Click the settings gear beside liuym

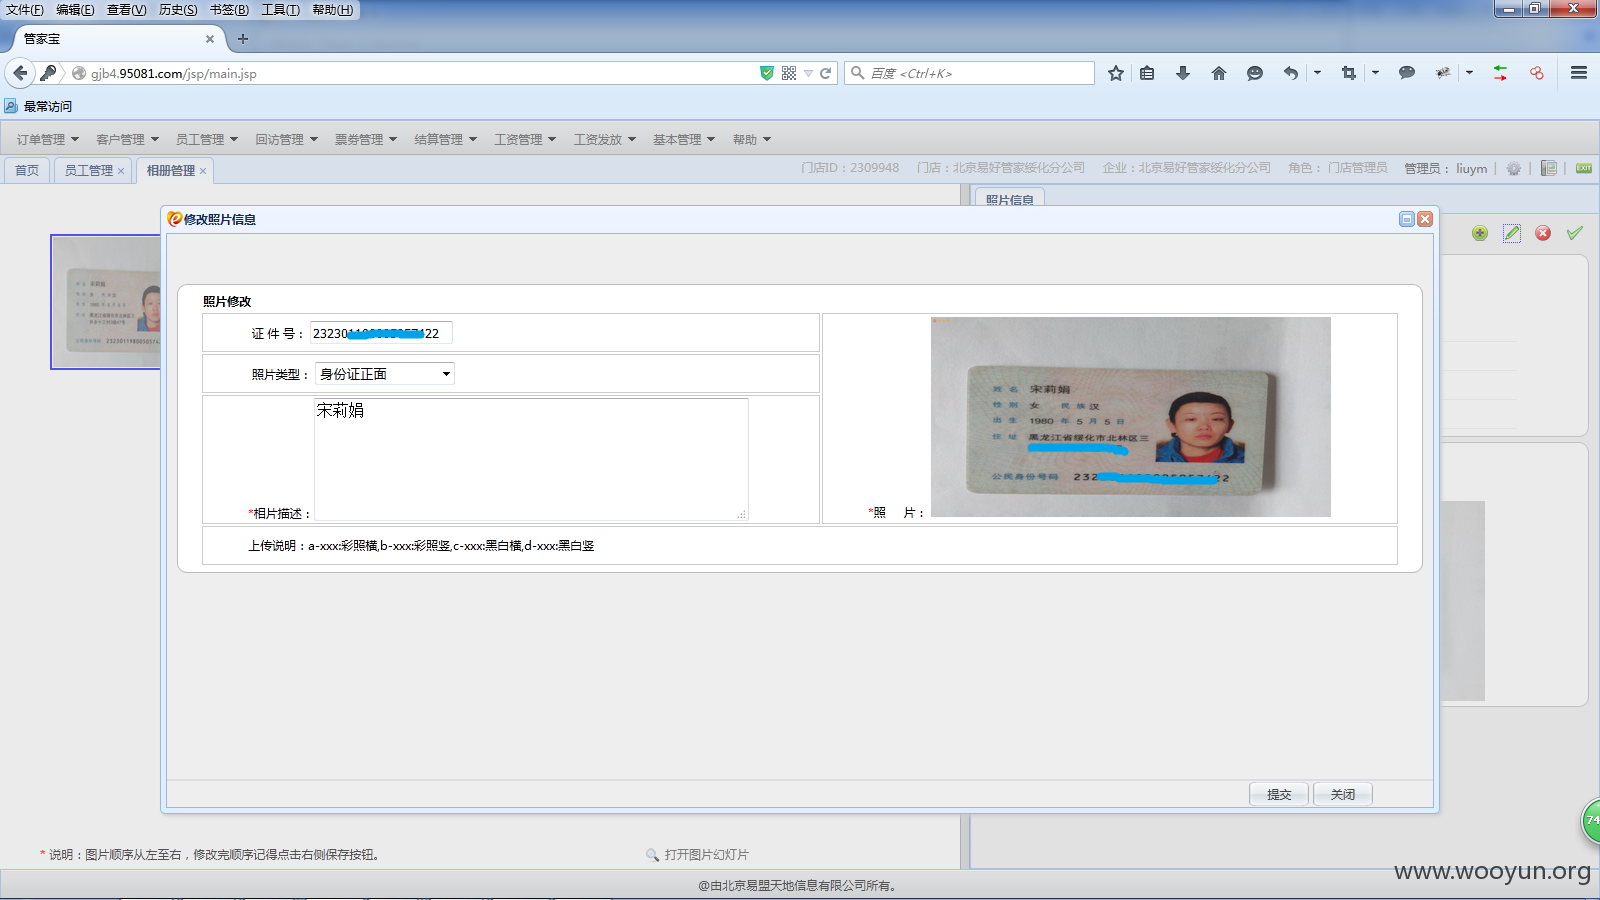[1514, 168]
